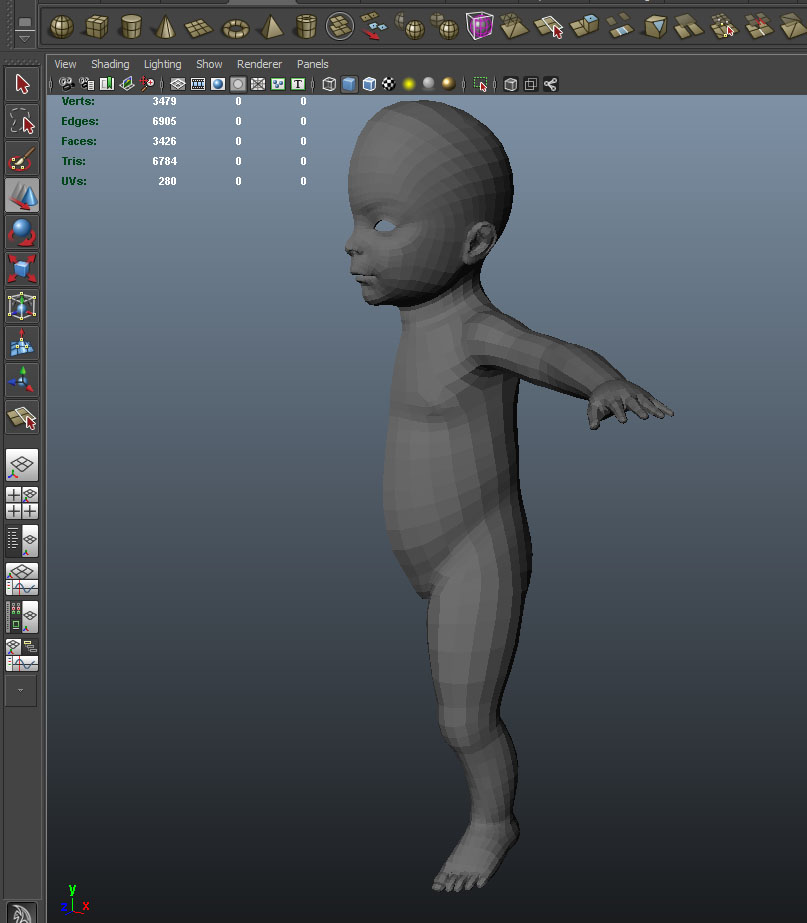
Task: Create a polygon cylinder from shelf
Action: click(x=131, y=26)
